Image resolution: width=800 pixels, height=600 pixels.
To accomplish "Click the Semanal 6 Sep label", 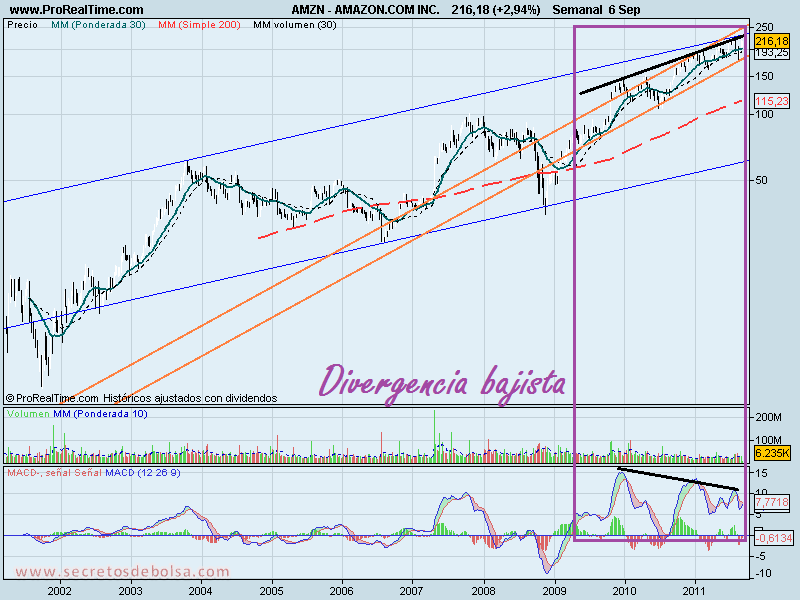I will pos(596,10).
